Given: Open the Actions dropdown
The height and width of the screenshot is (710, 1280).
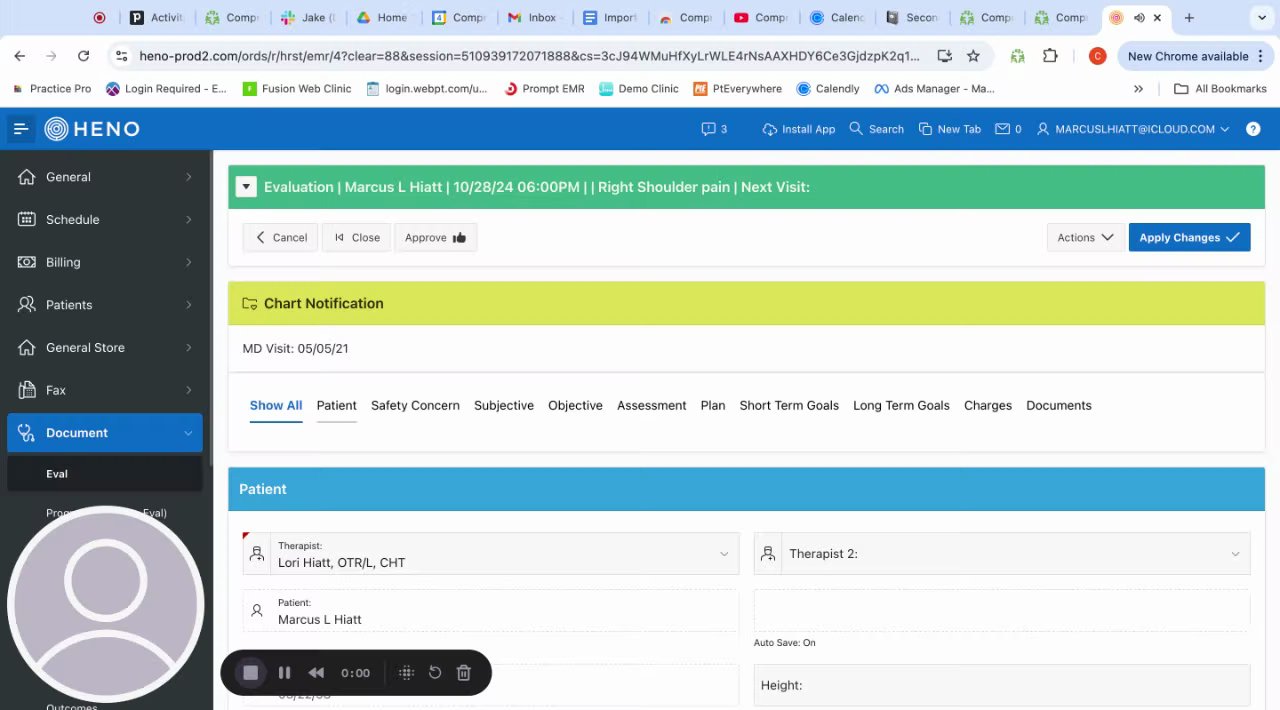Looking at the screenshot, I should point(1085,238).
